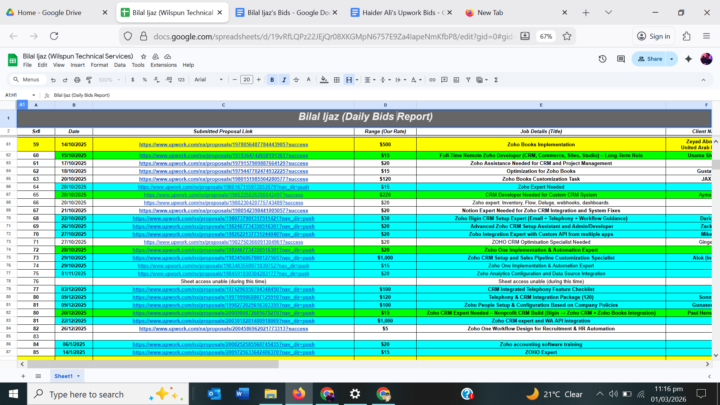Open the File menu
Screen dimensions: 720x405
coord(28,65)
